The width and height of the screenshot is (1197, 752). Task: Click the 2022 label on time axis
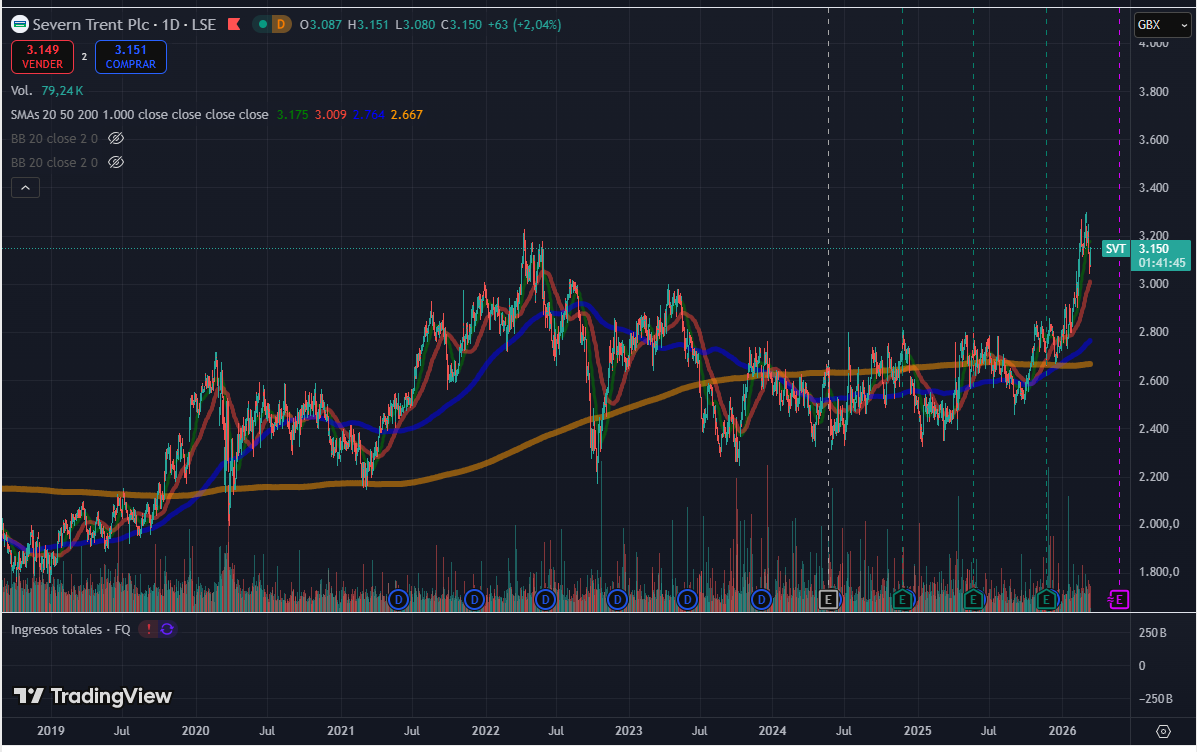pos(486,731)
